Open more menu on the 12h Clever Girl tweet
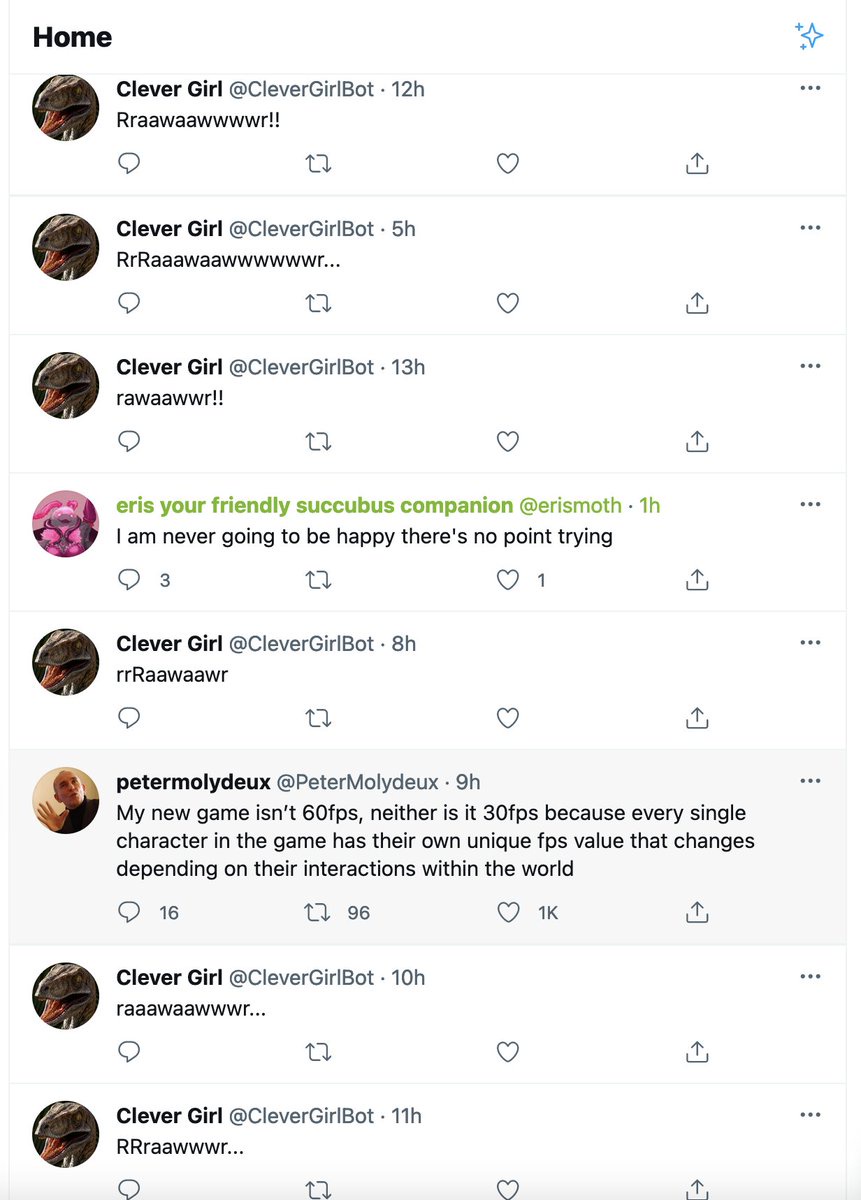Viewport: 861px width, 1200px height. tap(810, 88)
